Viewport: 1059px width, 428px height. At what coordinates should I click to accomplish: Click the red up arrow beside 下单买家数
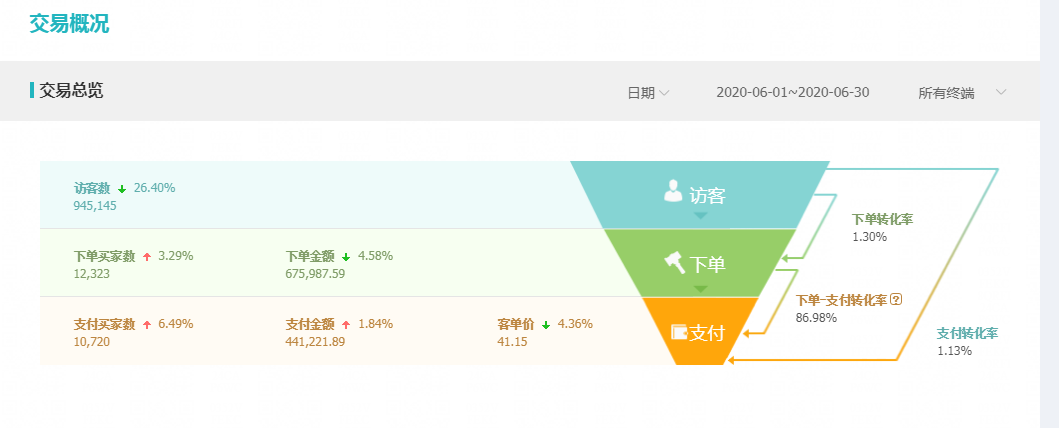(147, 257)
